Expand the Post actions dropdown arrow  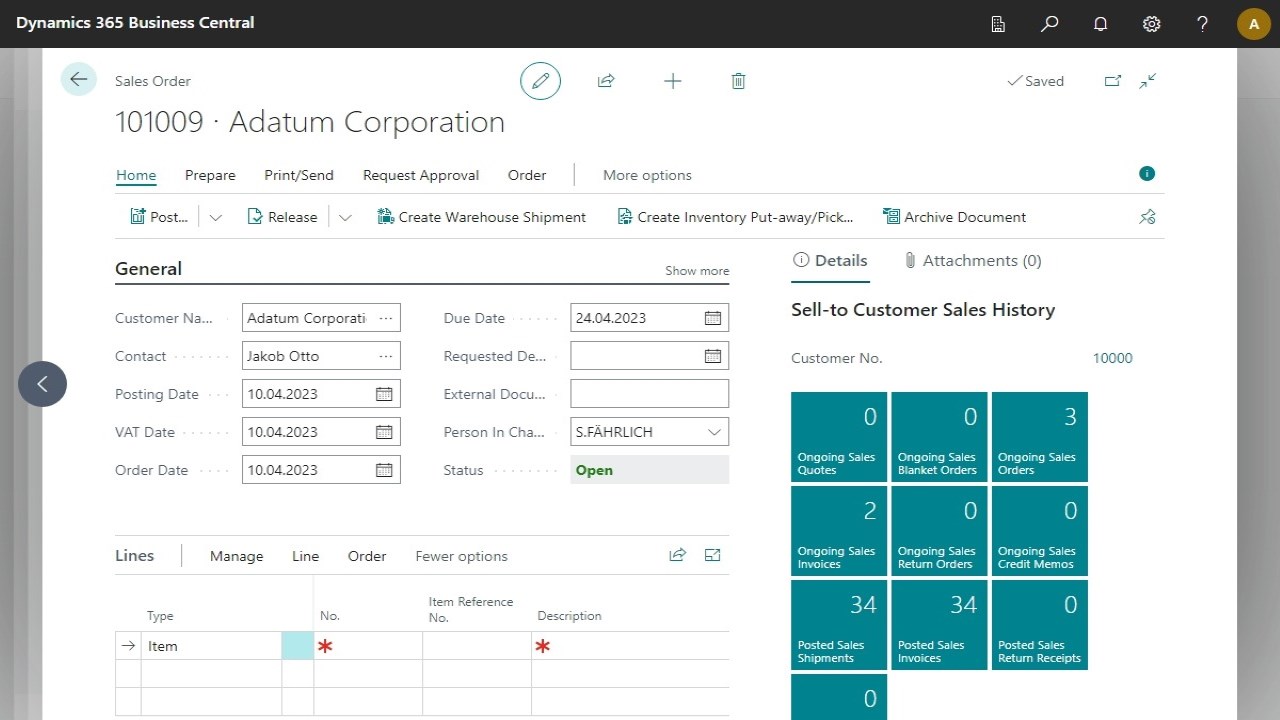click(215, 217)
